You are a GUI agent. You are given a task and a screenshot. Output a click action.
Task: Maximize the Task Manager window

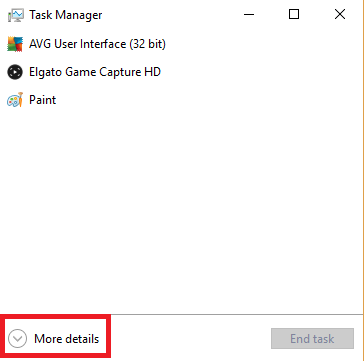[294, 14]
